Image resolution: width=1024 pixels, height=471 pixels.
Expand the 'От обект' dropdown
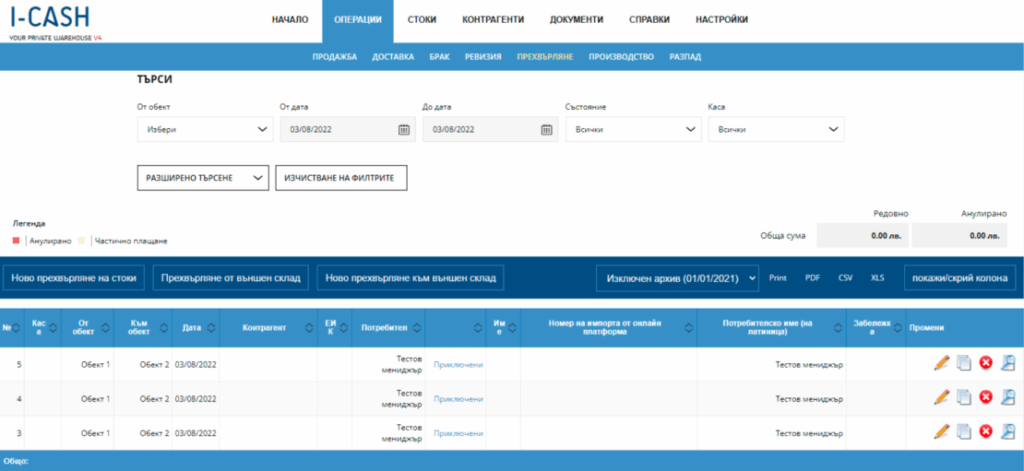coord(205,129)
